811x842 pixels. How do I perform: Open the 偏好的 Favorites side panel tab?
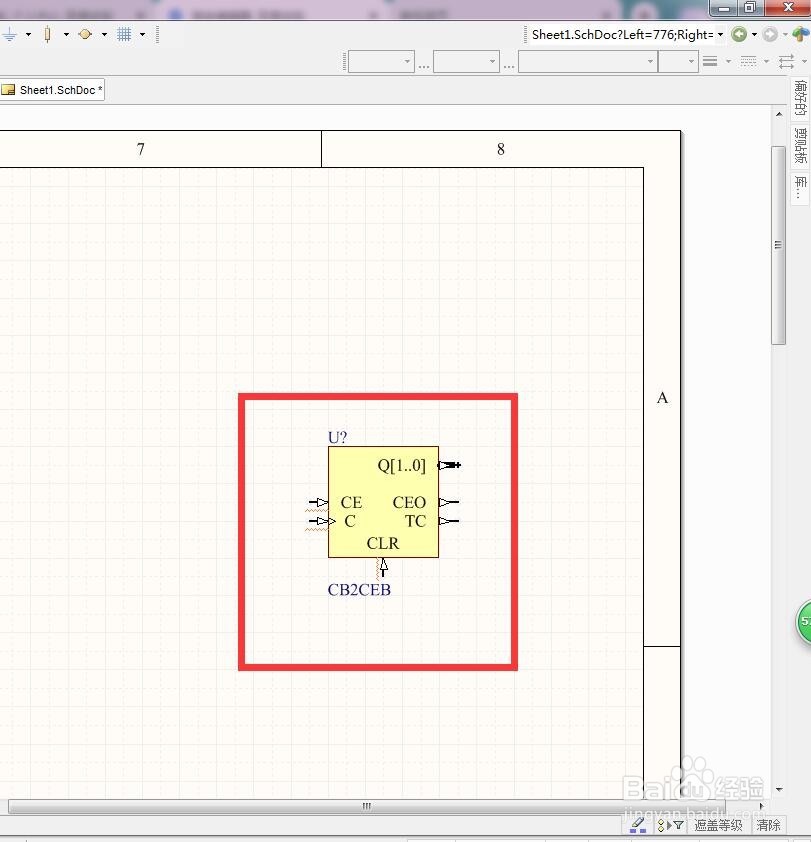[801, 98]
